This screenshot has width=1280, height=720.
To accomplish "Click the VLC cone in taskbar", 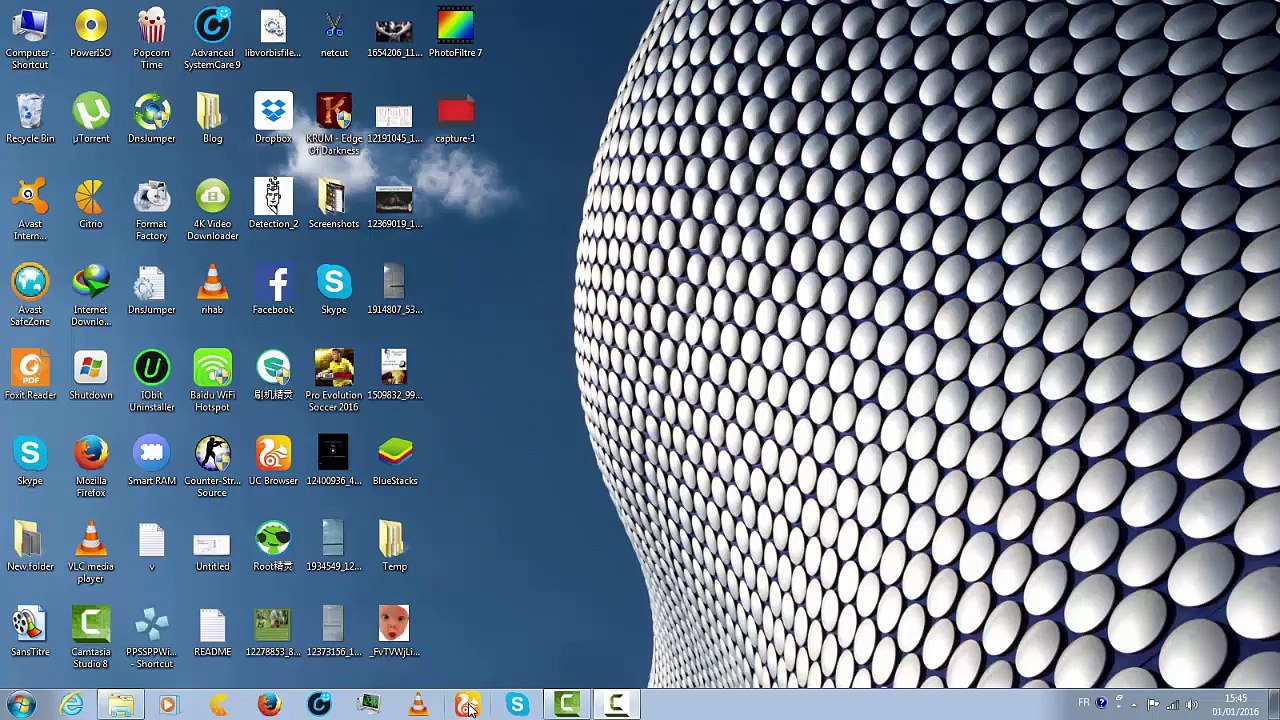I will 418,705.
